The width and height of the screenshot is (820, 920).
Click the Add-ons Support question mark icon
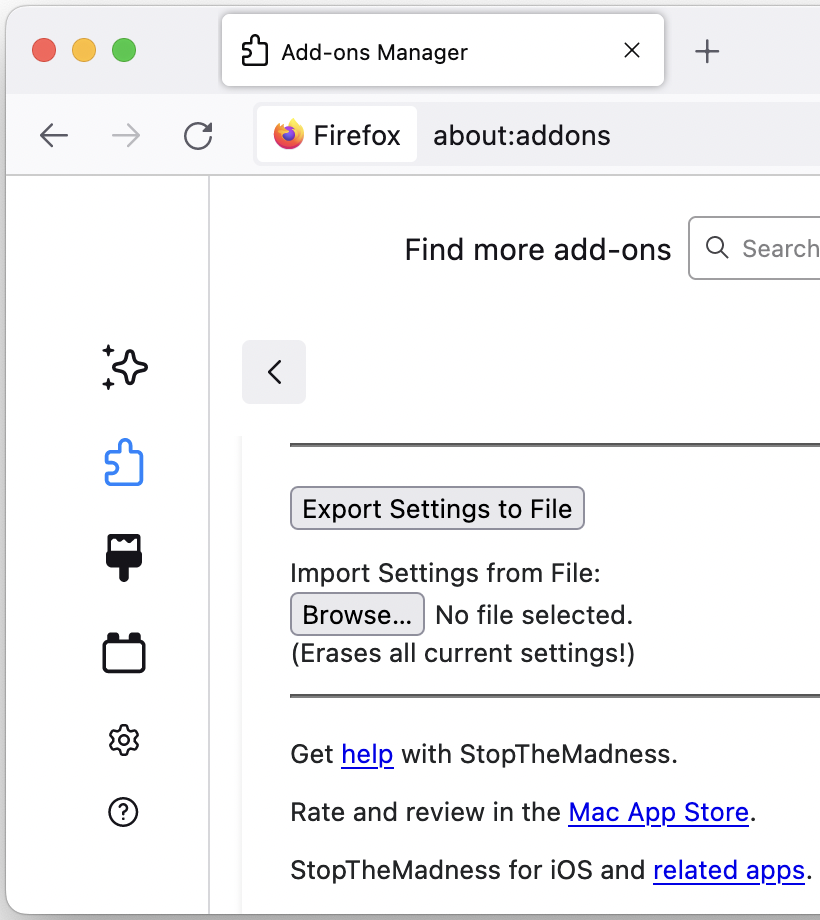coord(124,812)
